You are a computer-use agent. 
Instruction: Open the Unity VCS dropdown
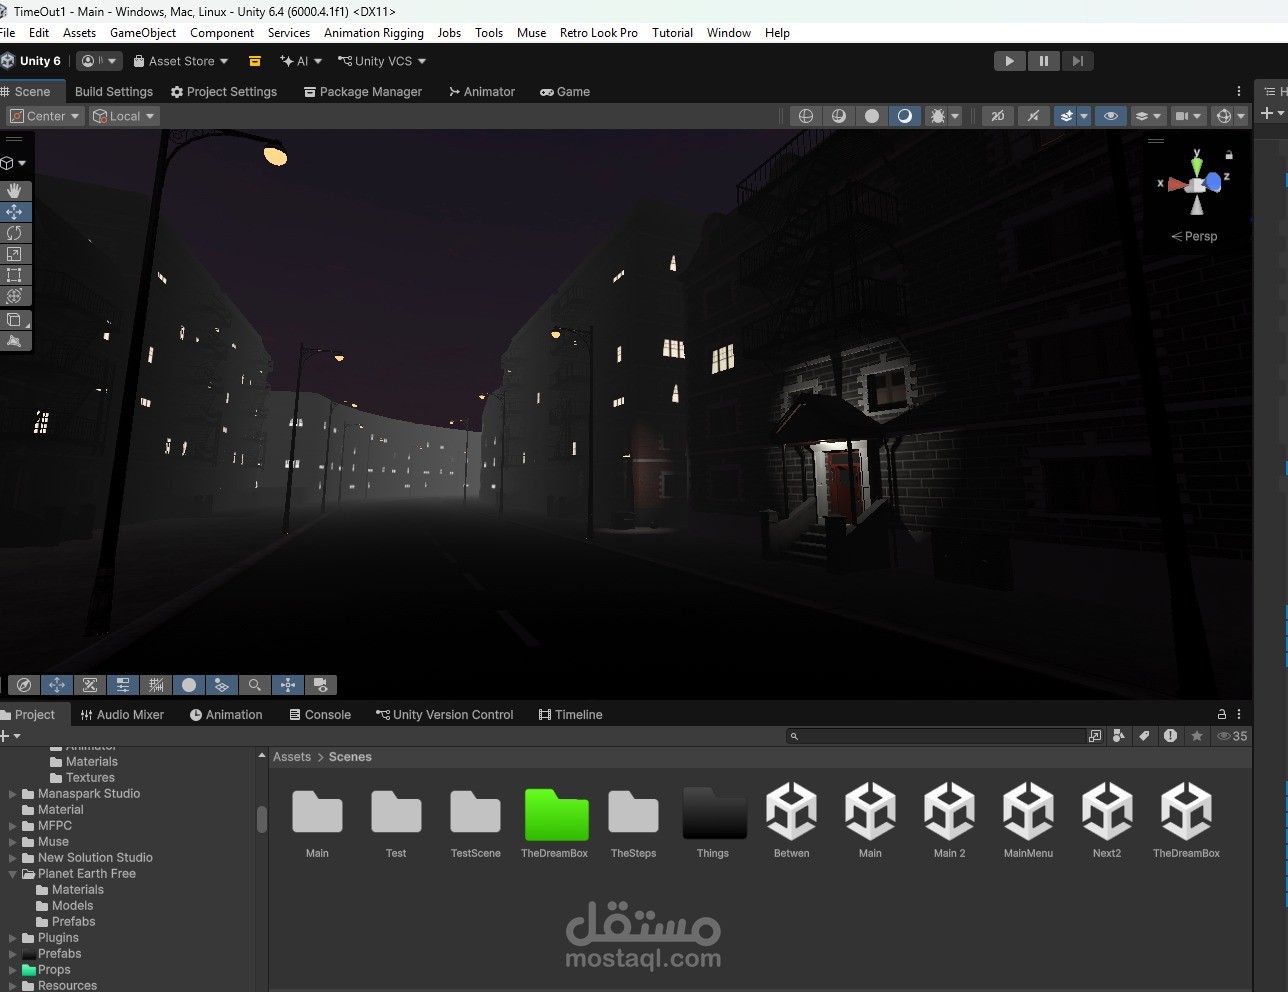[382, 61]
